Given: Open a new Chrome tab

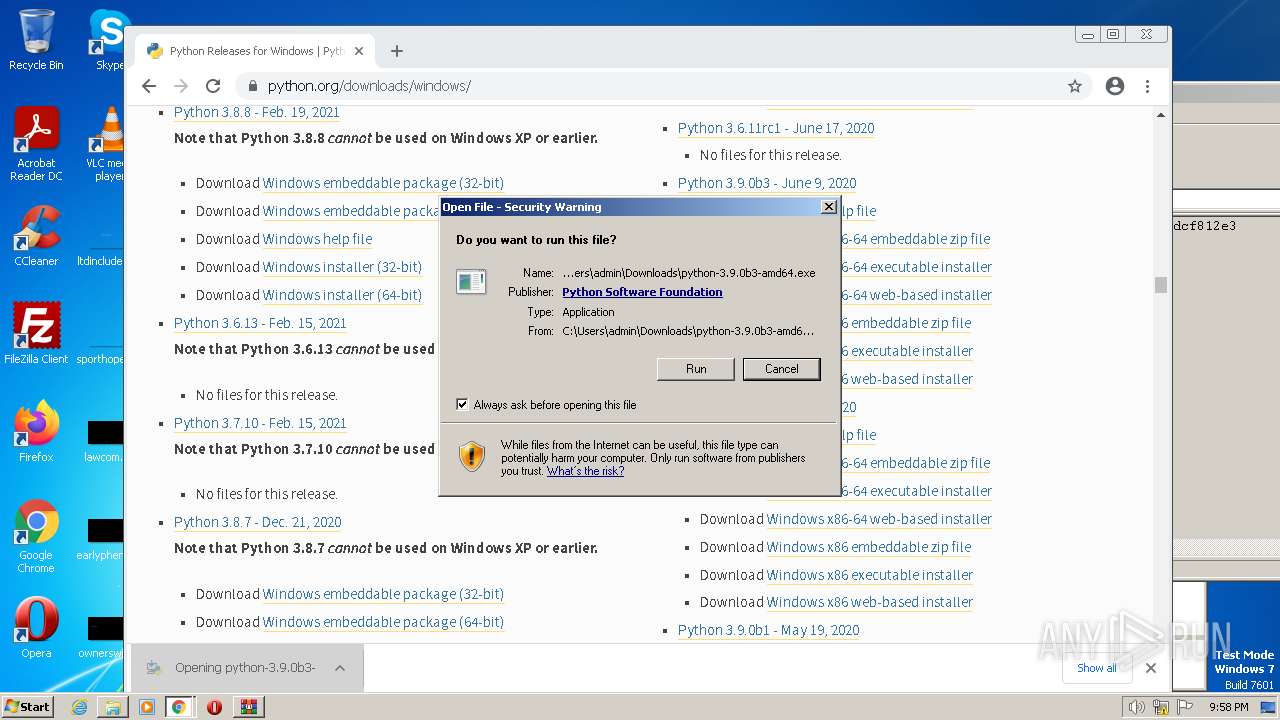Looking at the screenshot, I should pos(397,51).
